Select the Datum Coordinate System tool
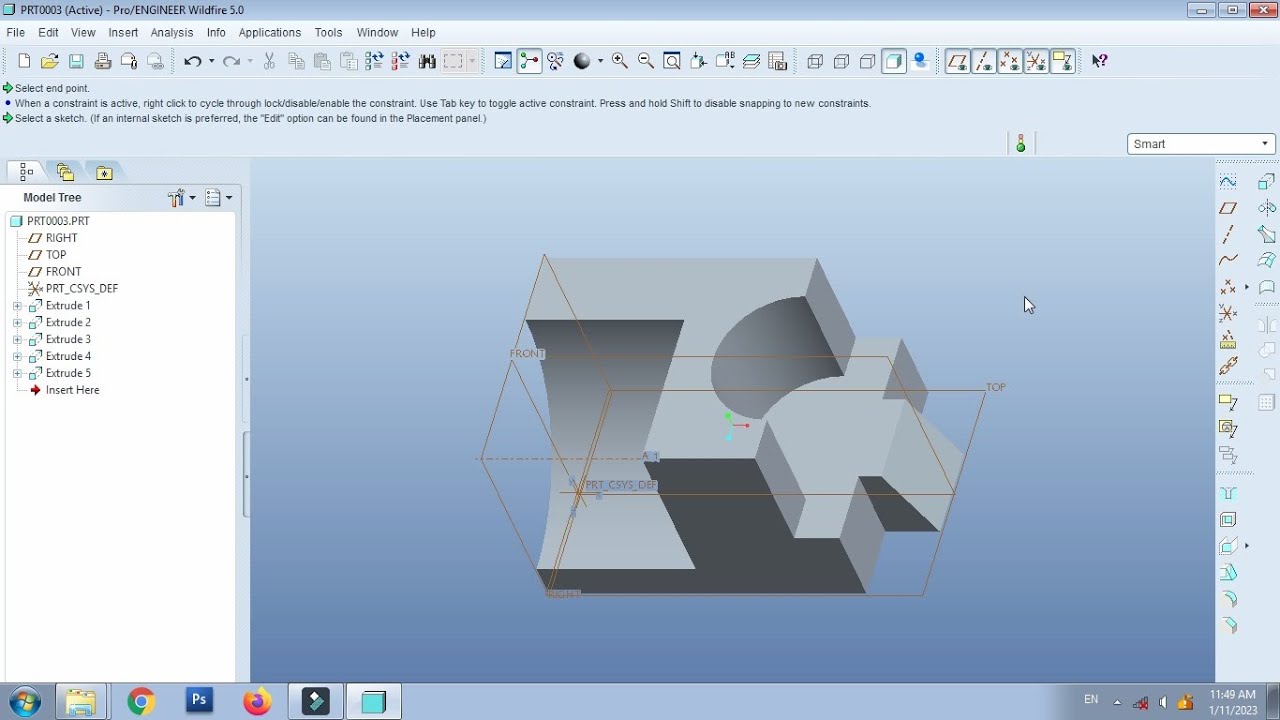Viewport: 1280px width, 720px height. pos(1228,312)
